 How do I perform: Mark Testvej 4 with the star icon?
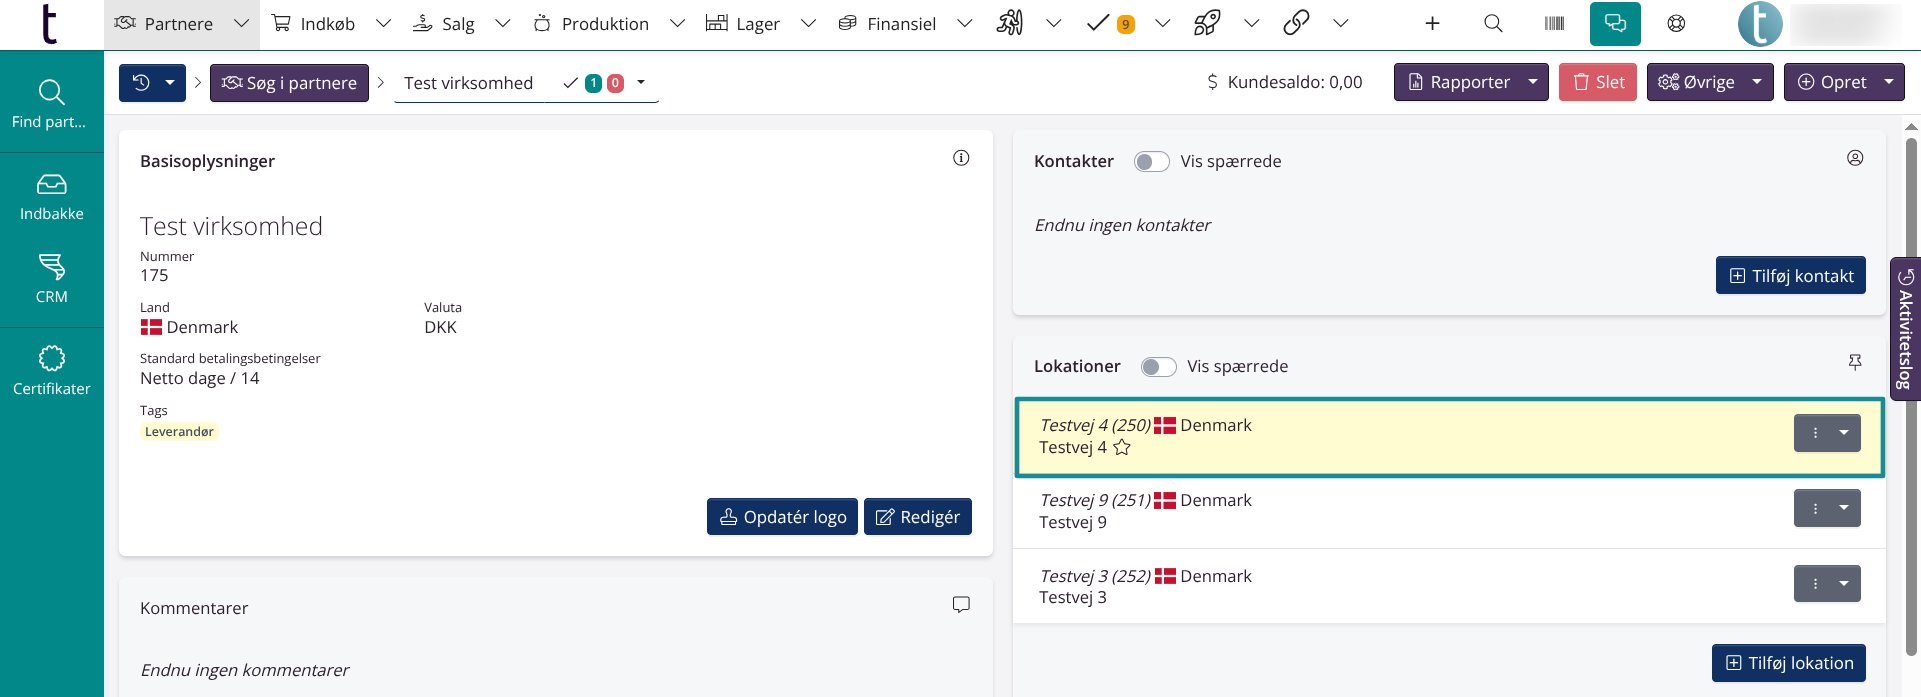pos(1122,448)
